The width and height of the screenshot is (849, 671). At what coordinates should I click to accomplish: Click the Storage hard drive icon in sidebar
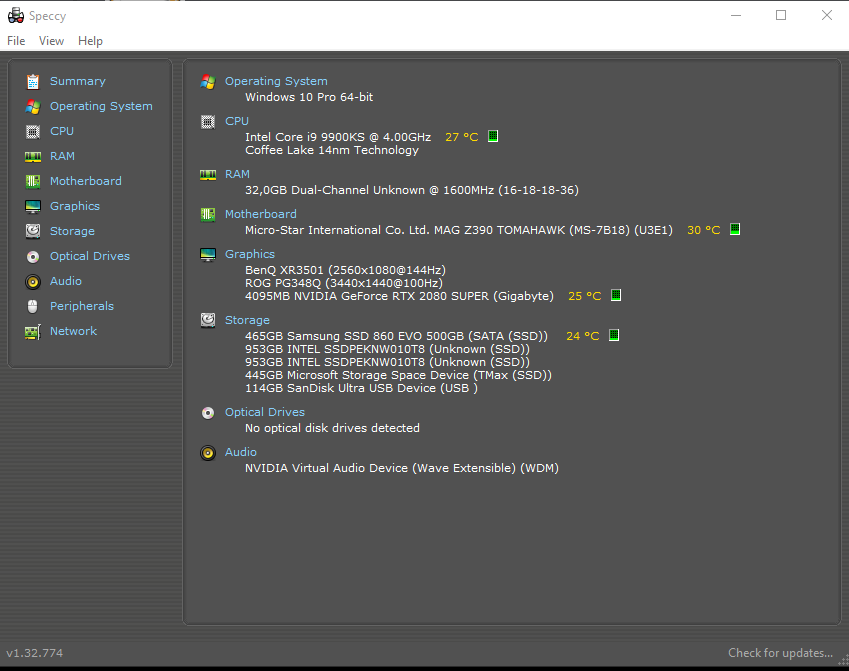pos(33,231)
